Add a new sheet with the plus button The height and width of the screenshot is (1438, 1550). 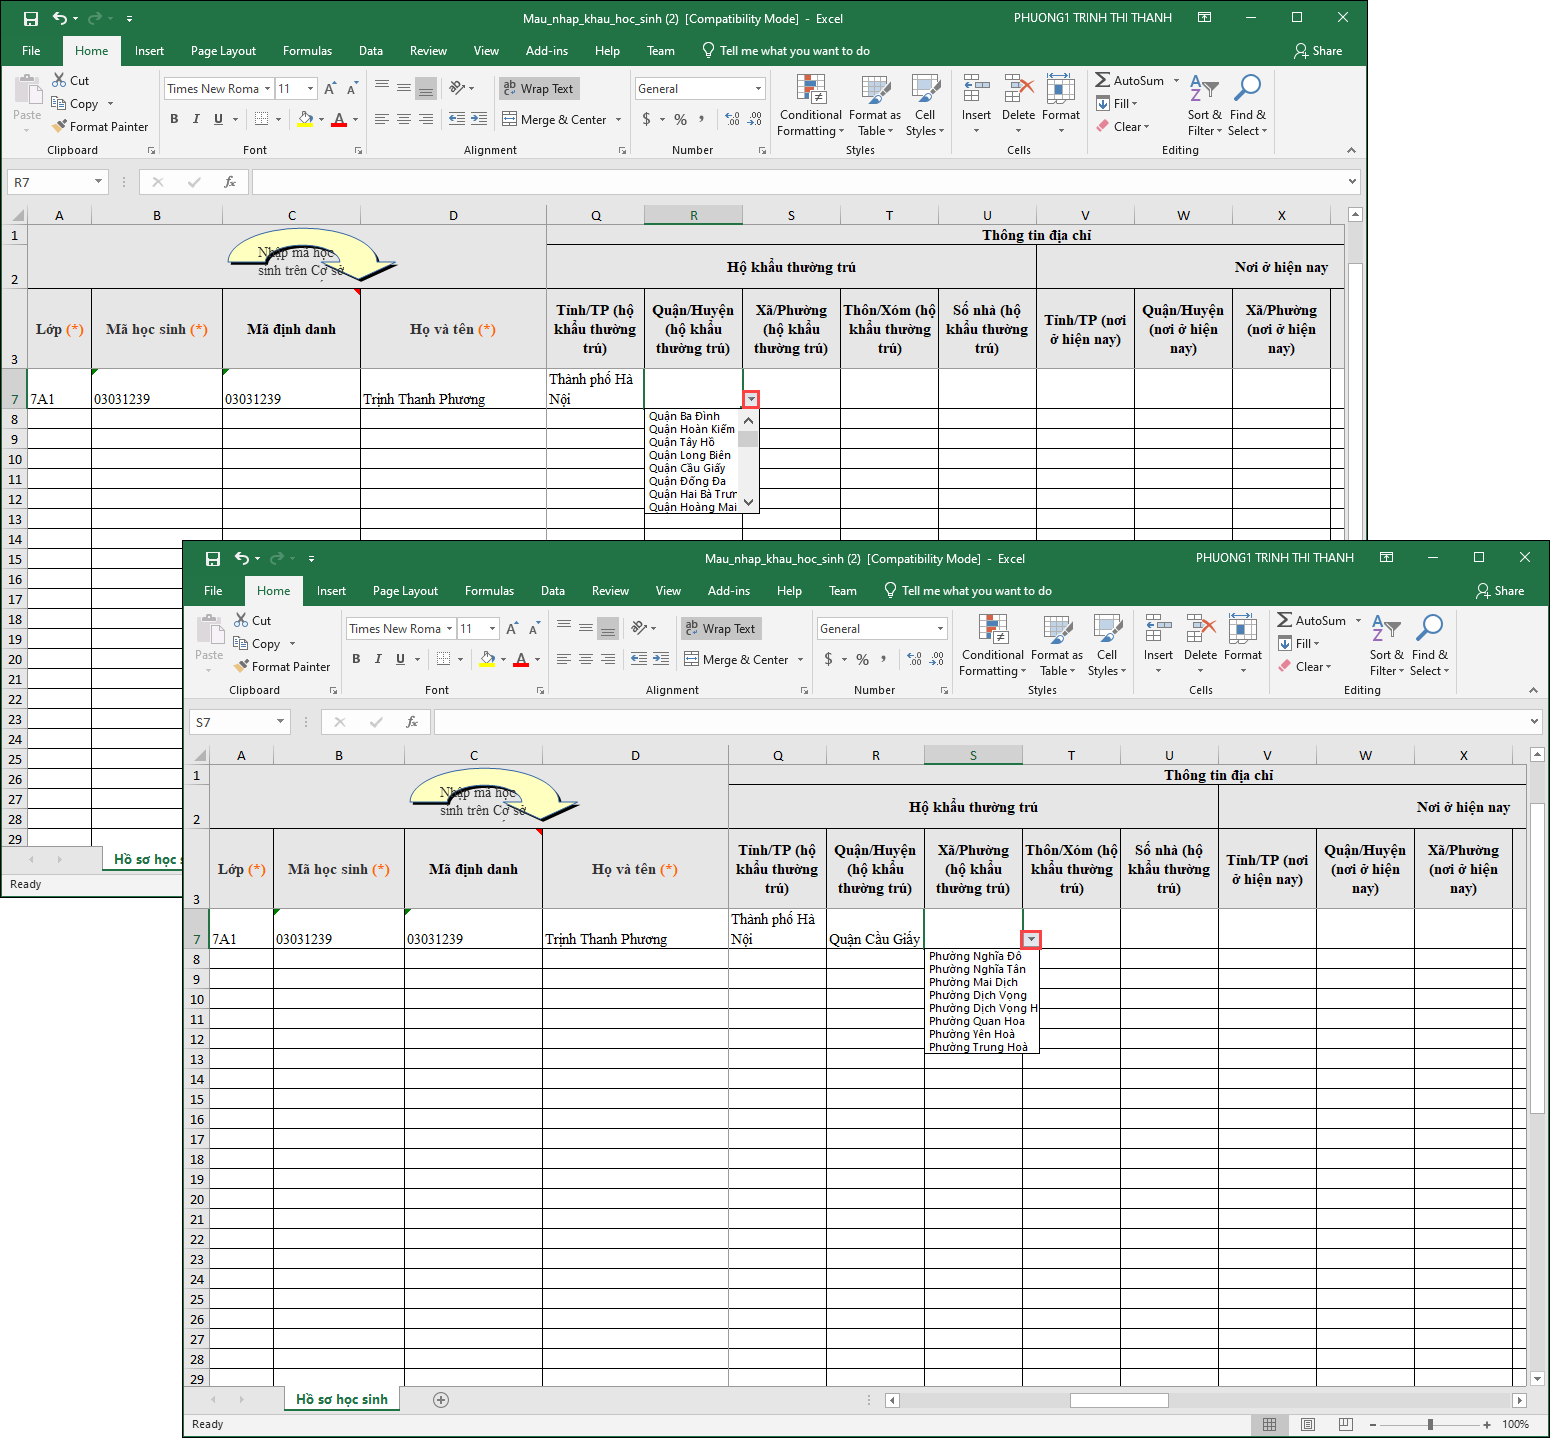tap(441, 1400)
